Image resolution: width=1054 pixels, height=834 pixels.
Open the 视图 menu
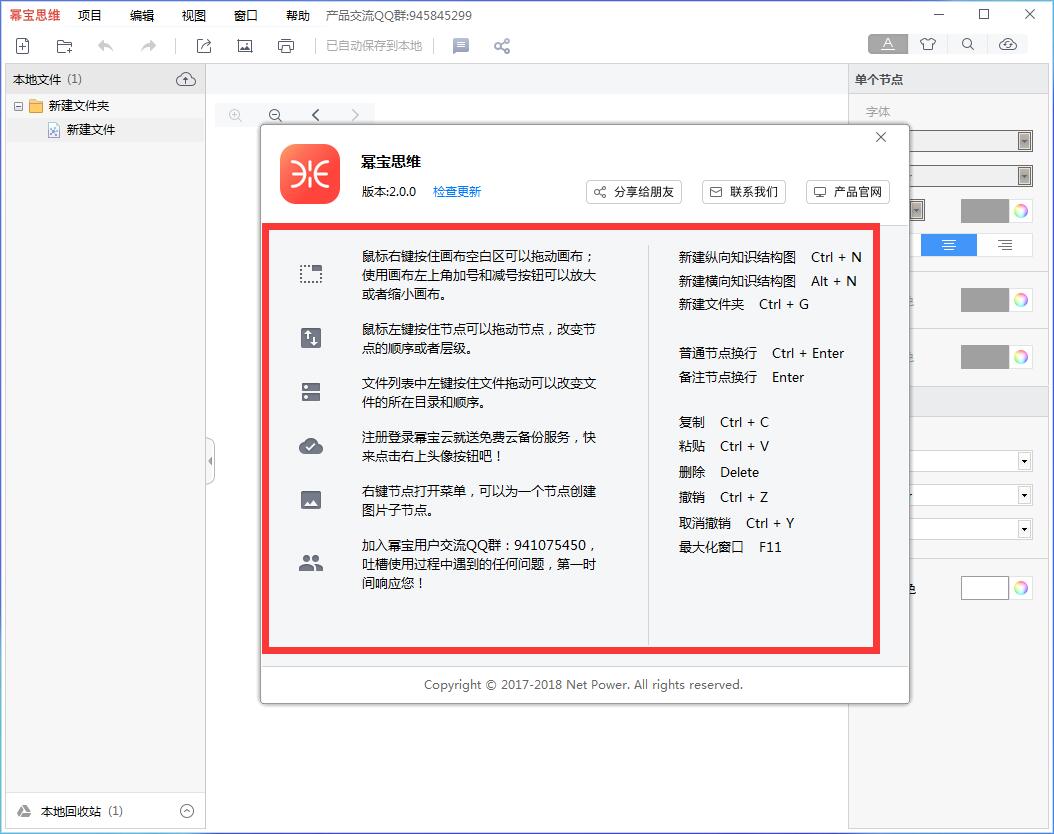pos(194,16)
